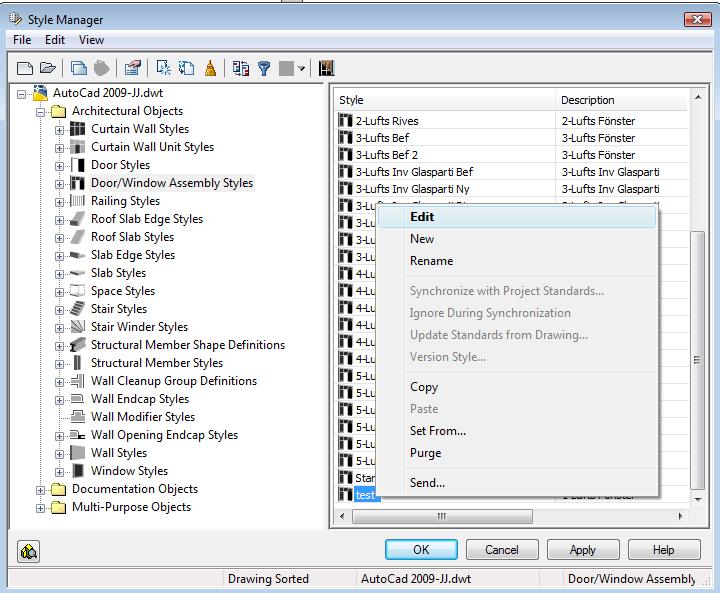Click the New Drawing toolbar icon
Image resolution: width=720 pixels, height=593 pixels.
pyautogui.click(x=24, y=68)
